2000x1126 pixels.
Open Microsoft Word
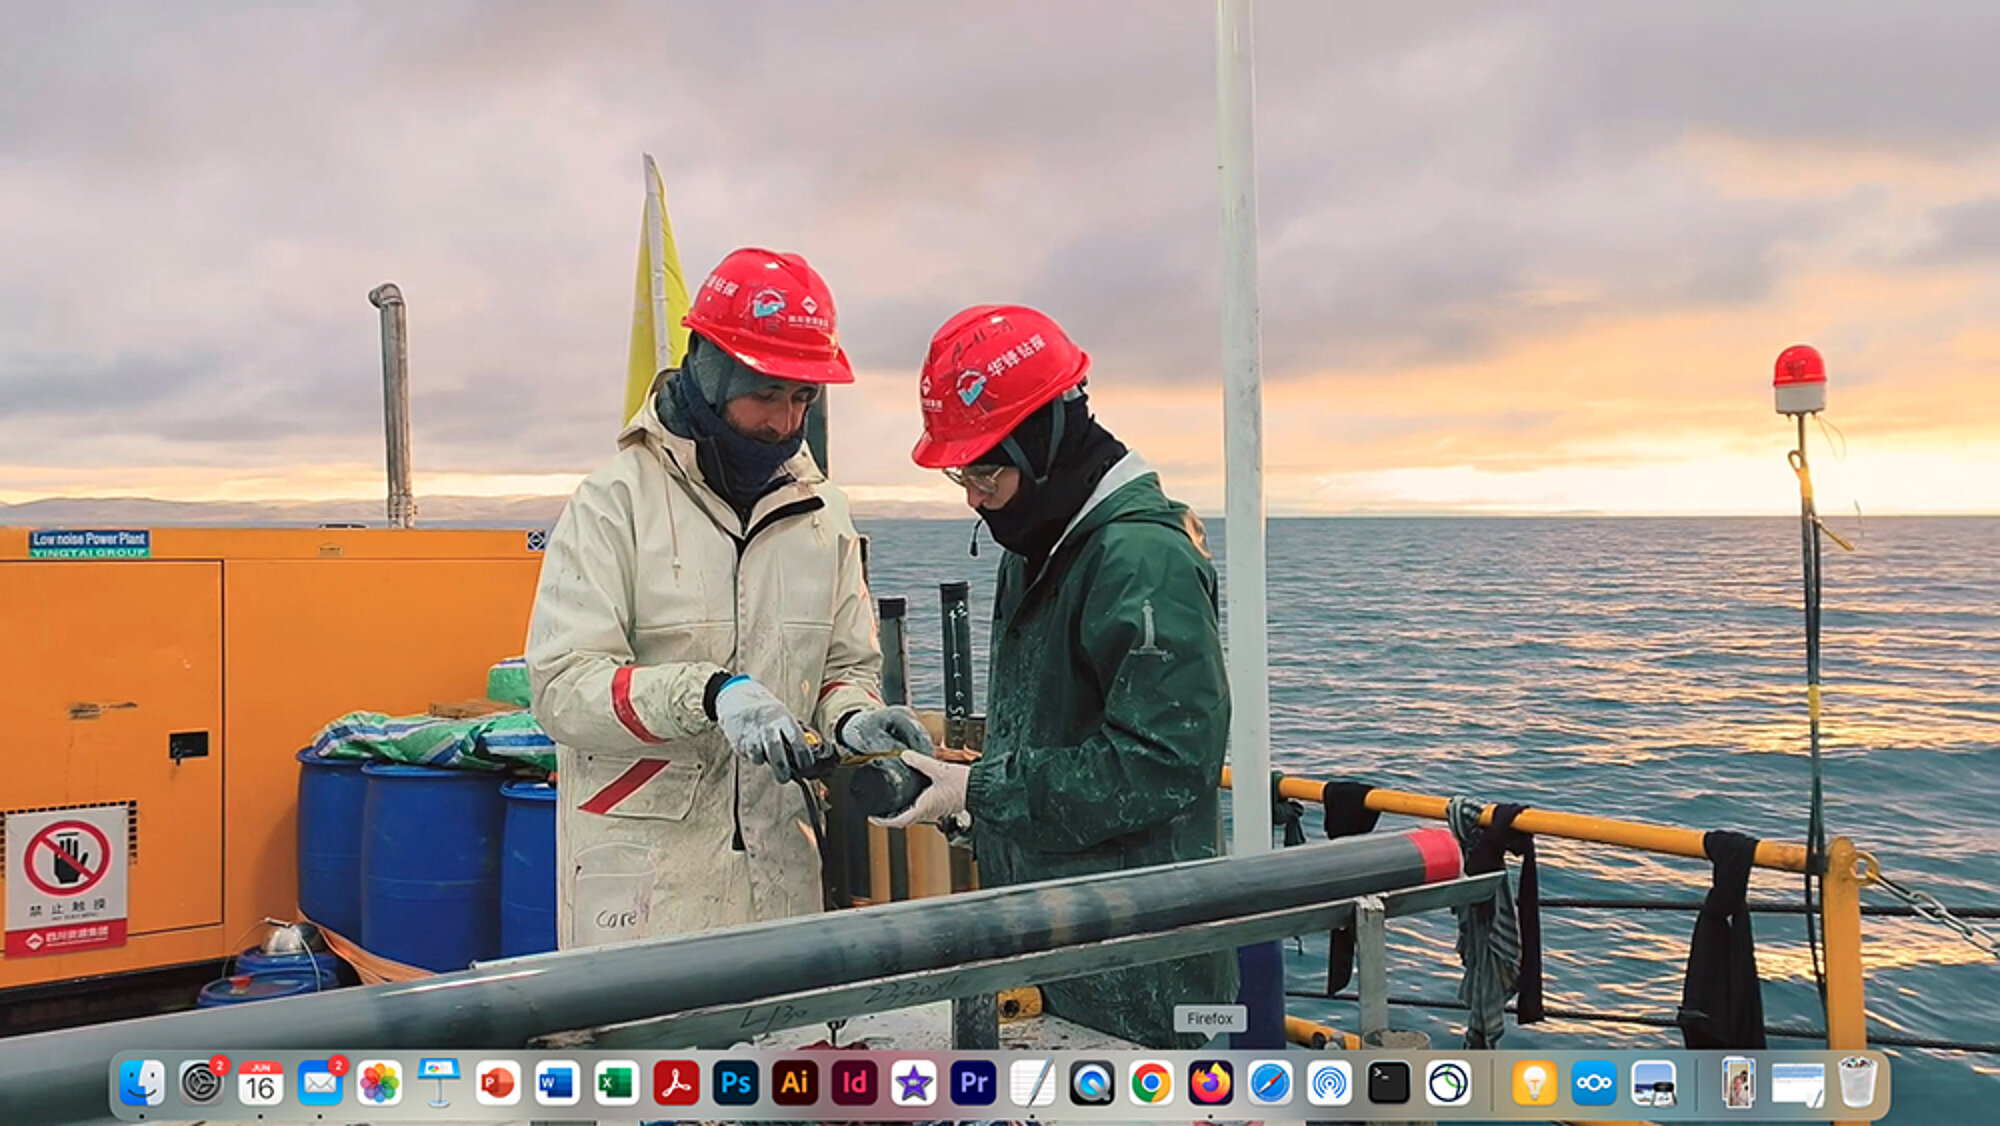[x=557, y=1083]
